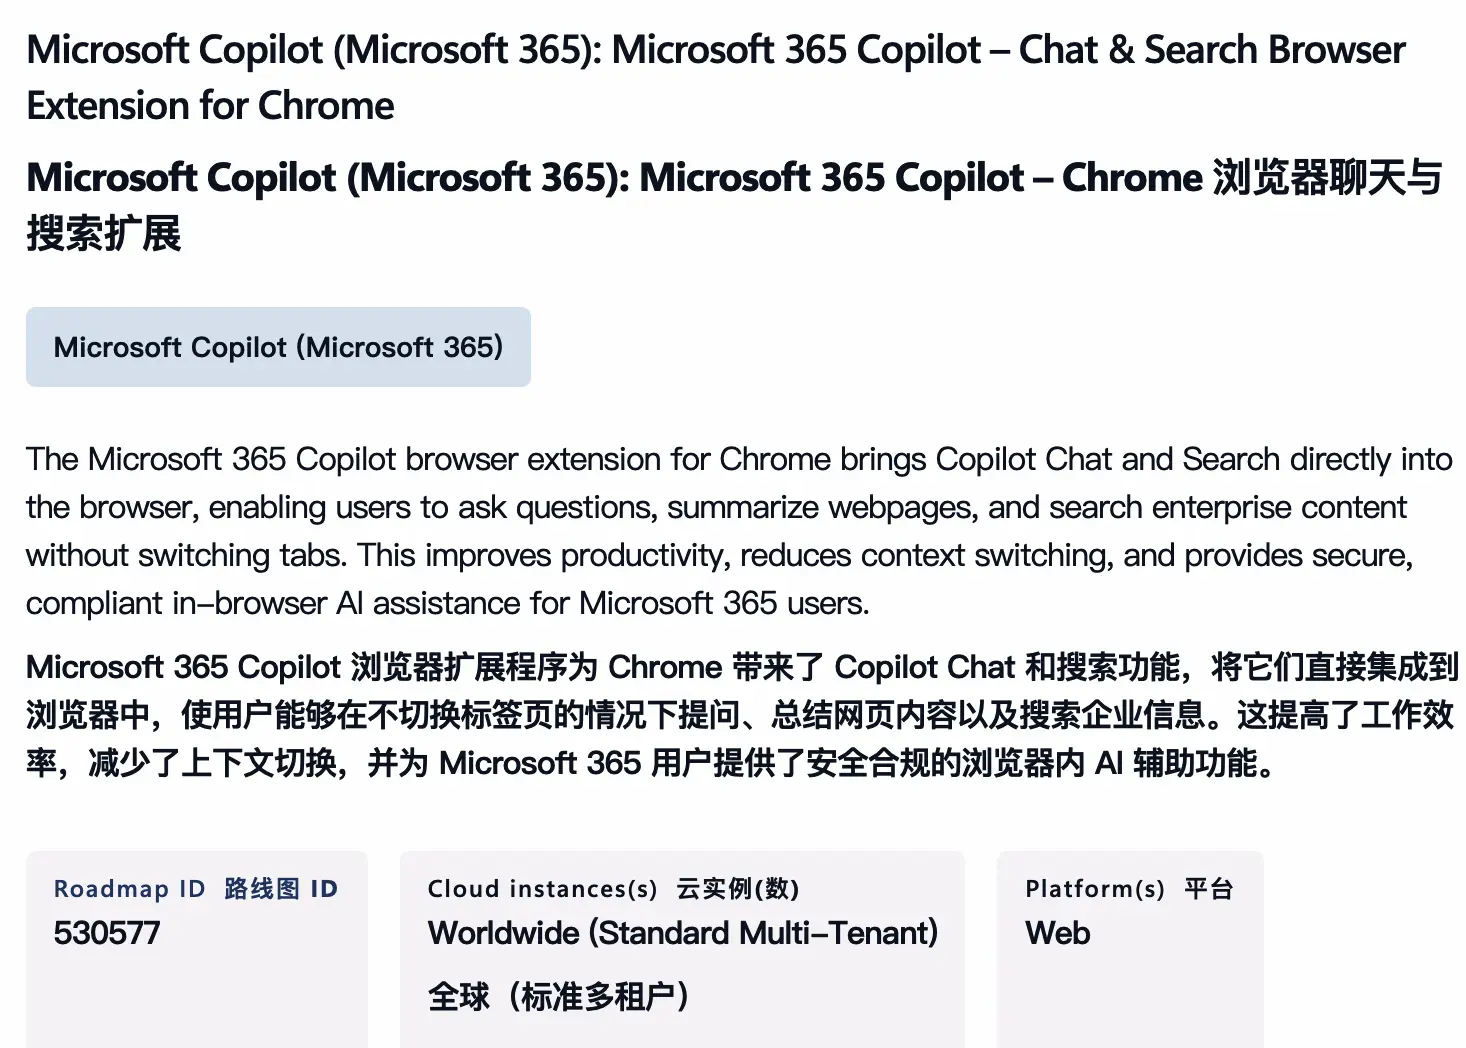Click the 'Platform(s)' label
This screenshot has width=1466, height=1048.
pos(1095,889)
